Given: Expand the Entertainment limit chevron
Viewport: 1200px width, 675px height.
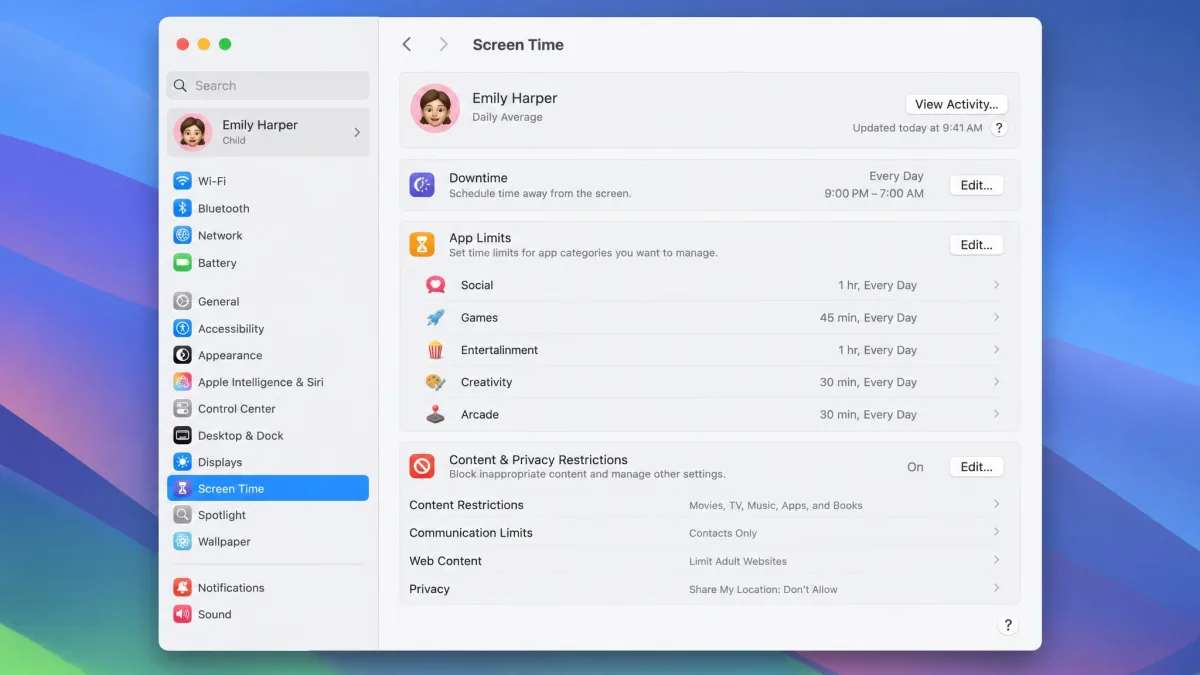Looking at the screenshot, I should click(x=997, y=350).
